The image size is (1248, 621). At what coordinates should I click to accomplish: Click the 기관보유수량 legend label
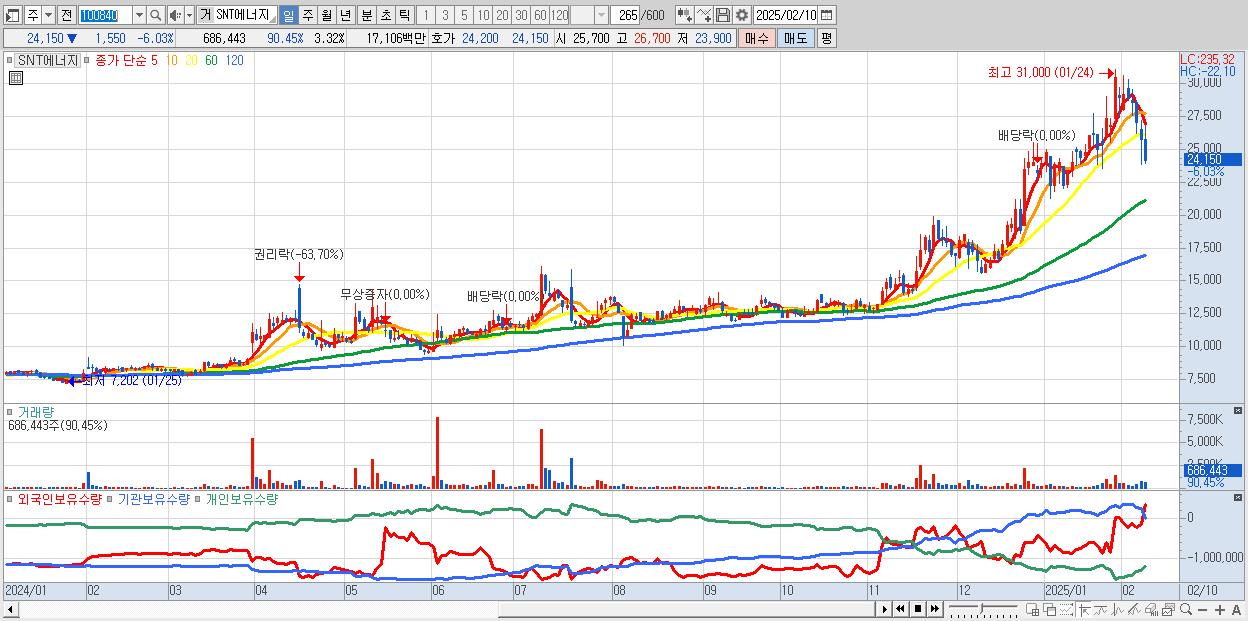tap(154, 498)
